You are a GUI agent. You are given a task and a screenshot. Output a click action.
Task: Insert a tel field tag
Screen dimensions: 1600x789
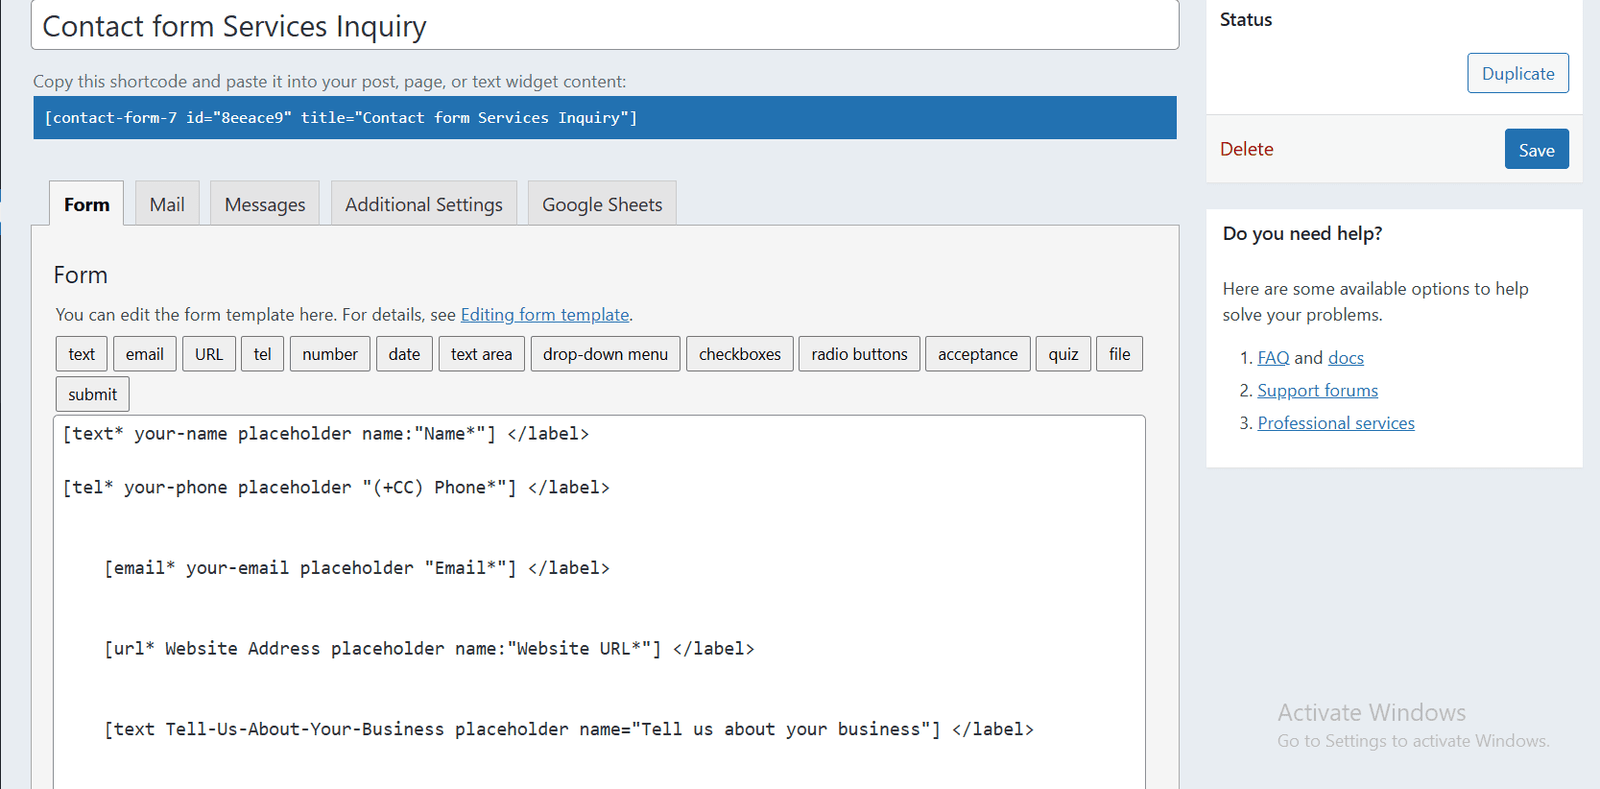click(x=262, y=354)
